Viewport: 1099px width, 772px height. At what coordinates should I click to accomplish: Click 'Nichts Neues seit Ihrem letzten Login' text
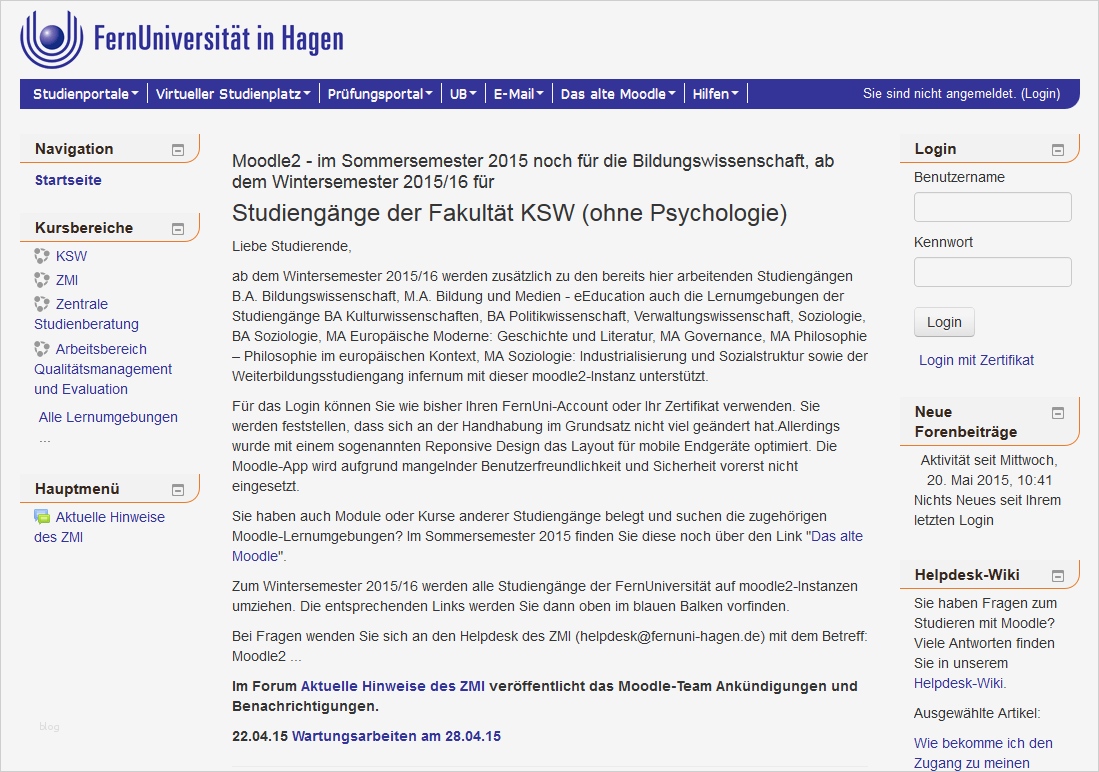(987, 510)
